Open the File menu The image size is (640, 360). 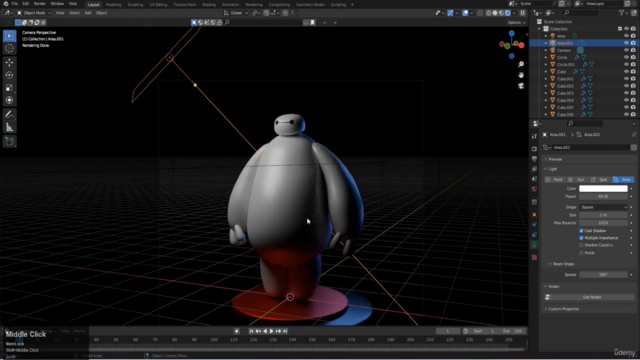click(15, 4)
